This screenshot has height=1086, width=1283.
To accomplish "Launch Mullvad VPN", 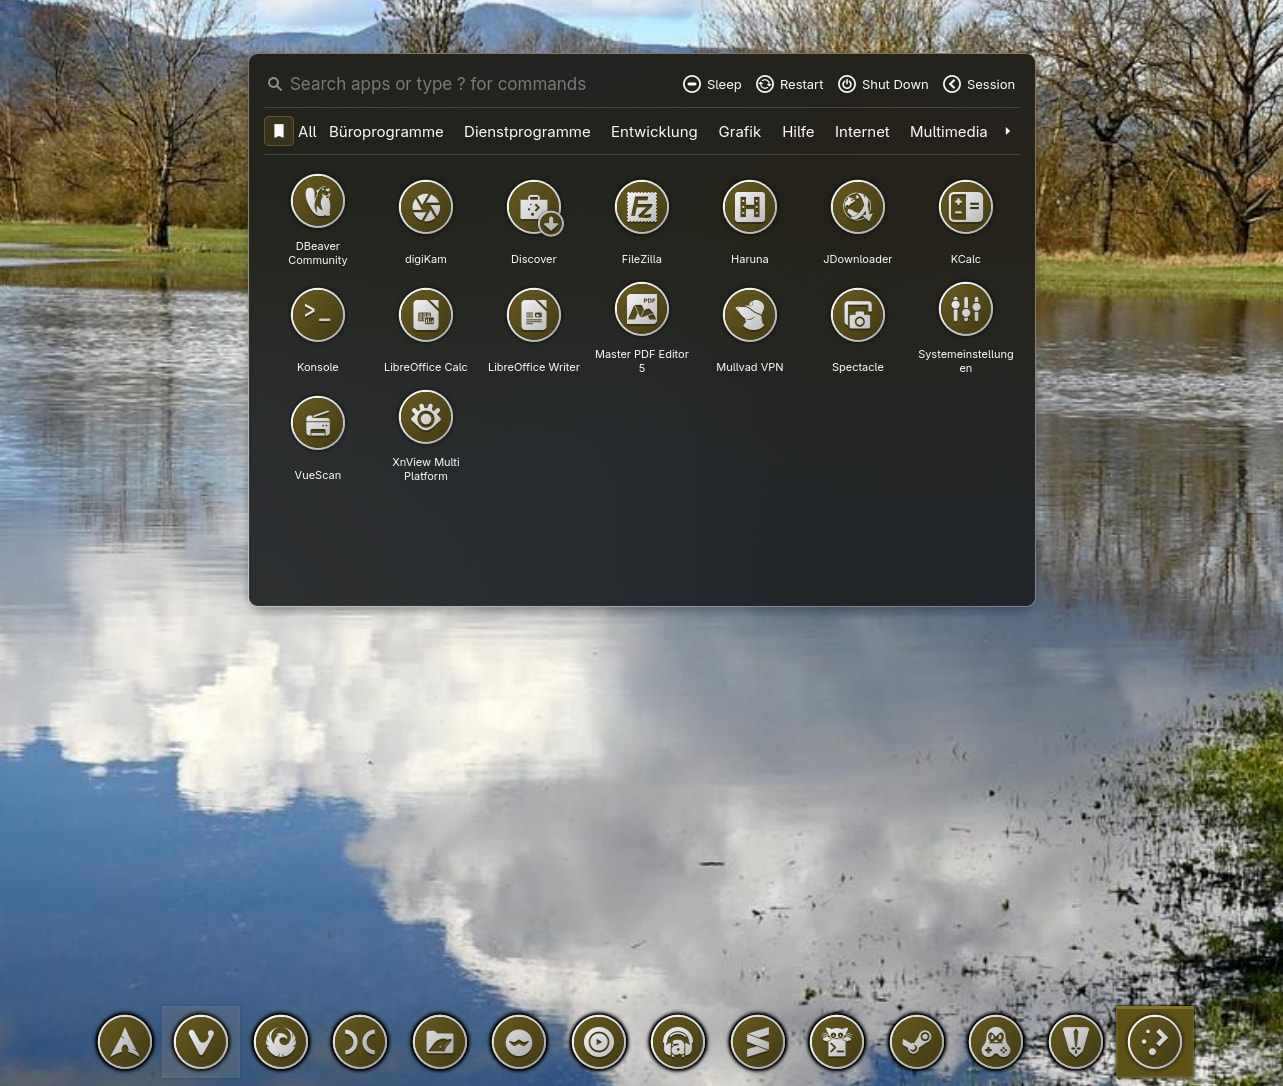I will point(749,316).
